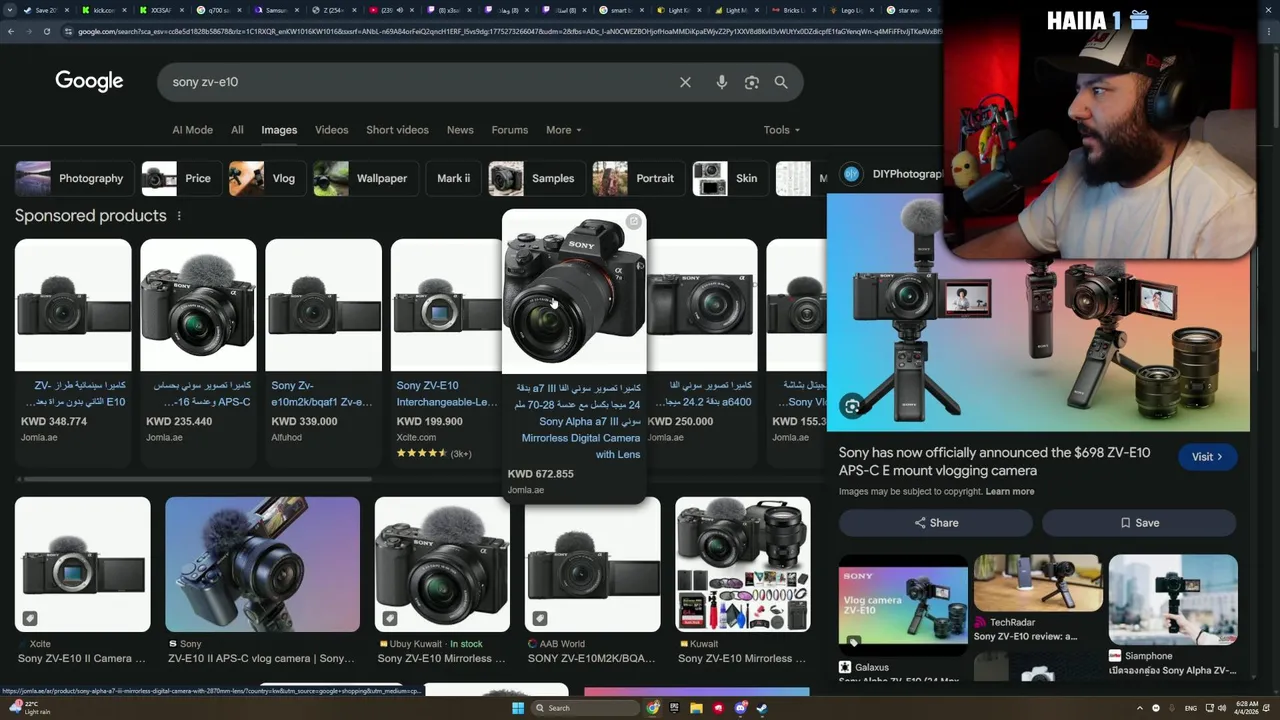1280x720 pixels.
Task: Open Steam from the taskbar
Action: click(762, 708)
